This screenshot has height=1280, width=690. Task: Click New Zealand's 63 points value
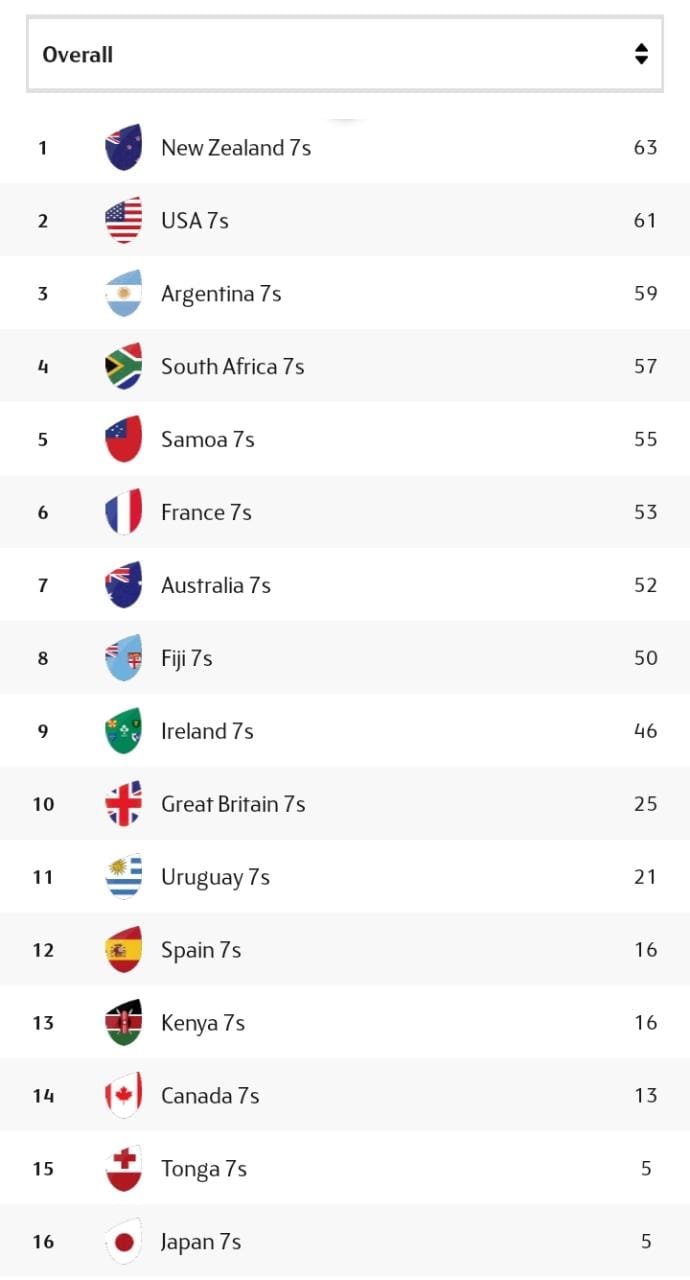(645, 148)
